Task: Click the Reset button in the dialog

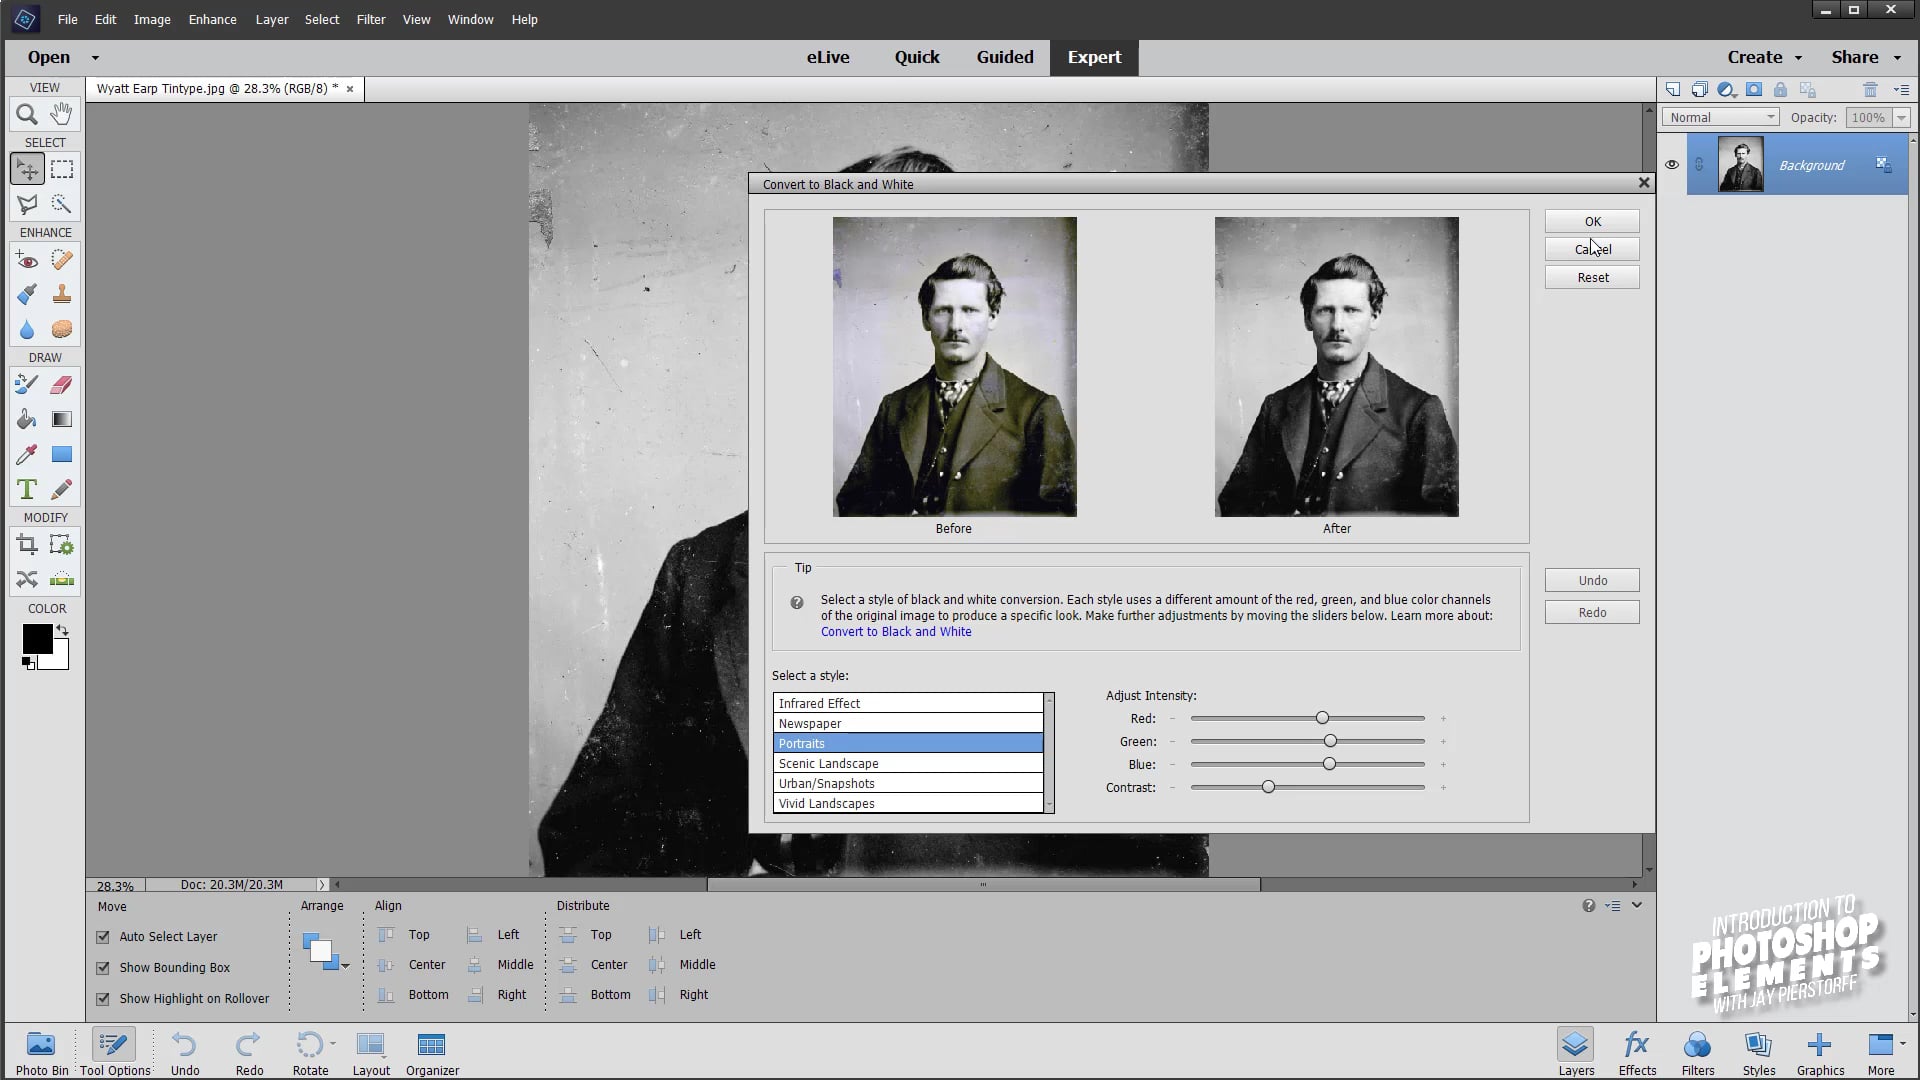Action: coord(1591,277)
